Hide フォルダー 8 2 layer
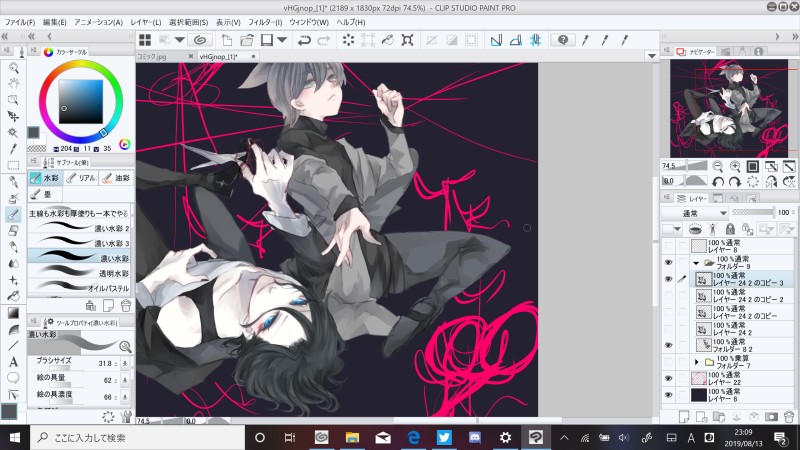This screenshot has width=800, height=450. tap(668, 345)
